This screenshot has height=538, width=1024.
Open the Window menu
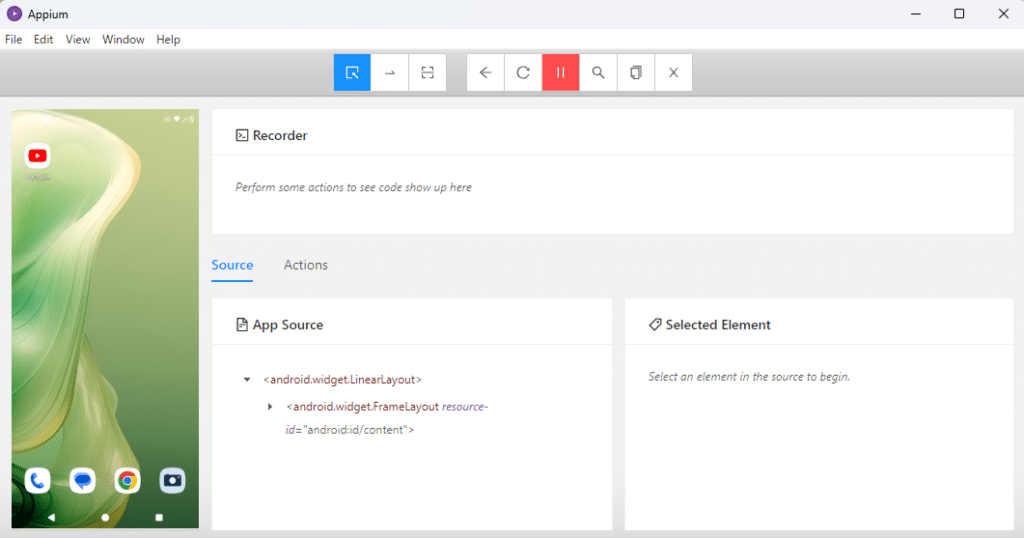pyautogui.click(x=123, y=40)
